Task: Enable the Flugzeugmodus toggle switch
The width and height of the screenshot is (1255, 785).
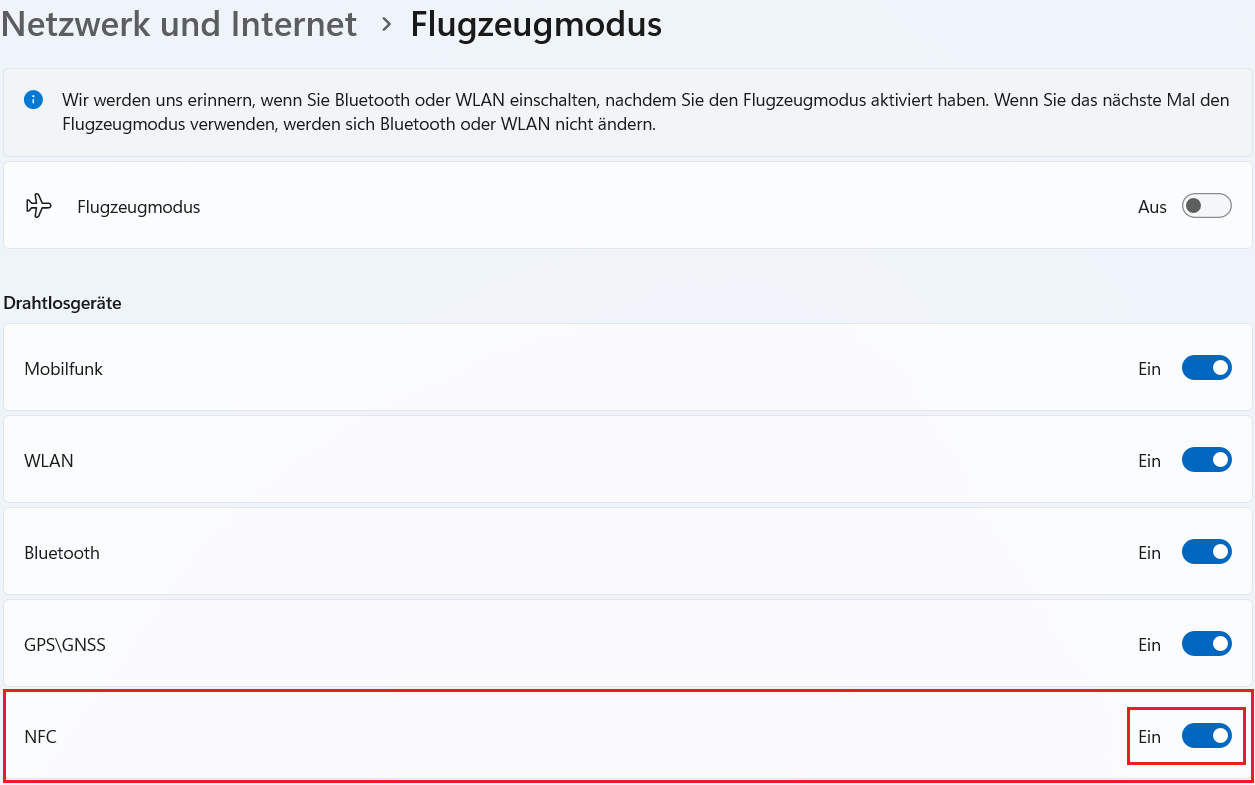Action: click(x=1206, y=207)
